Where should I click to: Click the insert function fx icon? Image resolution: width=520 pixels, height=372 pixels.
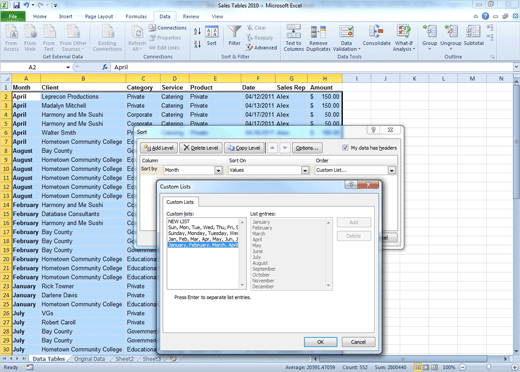point(105,67)
